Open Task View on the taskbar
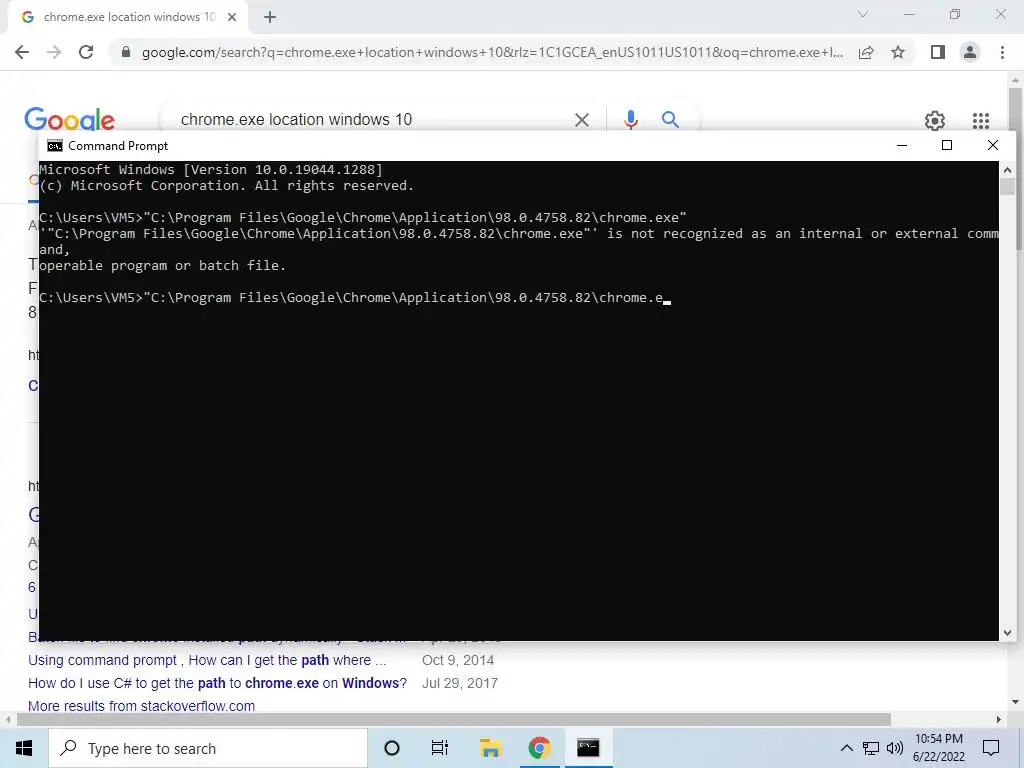 (x=440, y=748)
